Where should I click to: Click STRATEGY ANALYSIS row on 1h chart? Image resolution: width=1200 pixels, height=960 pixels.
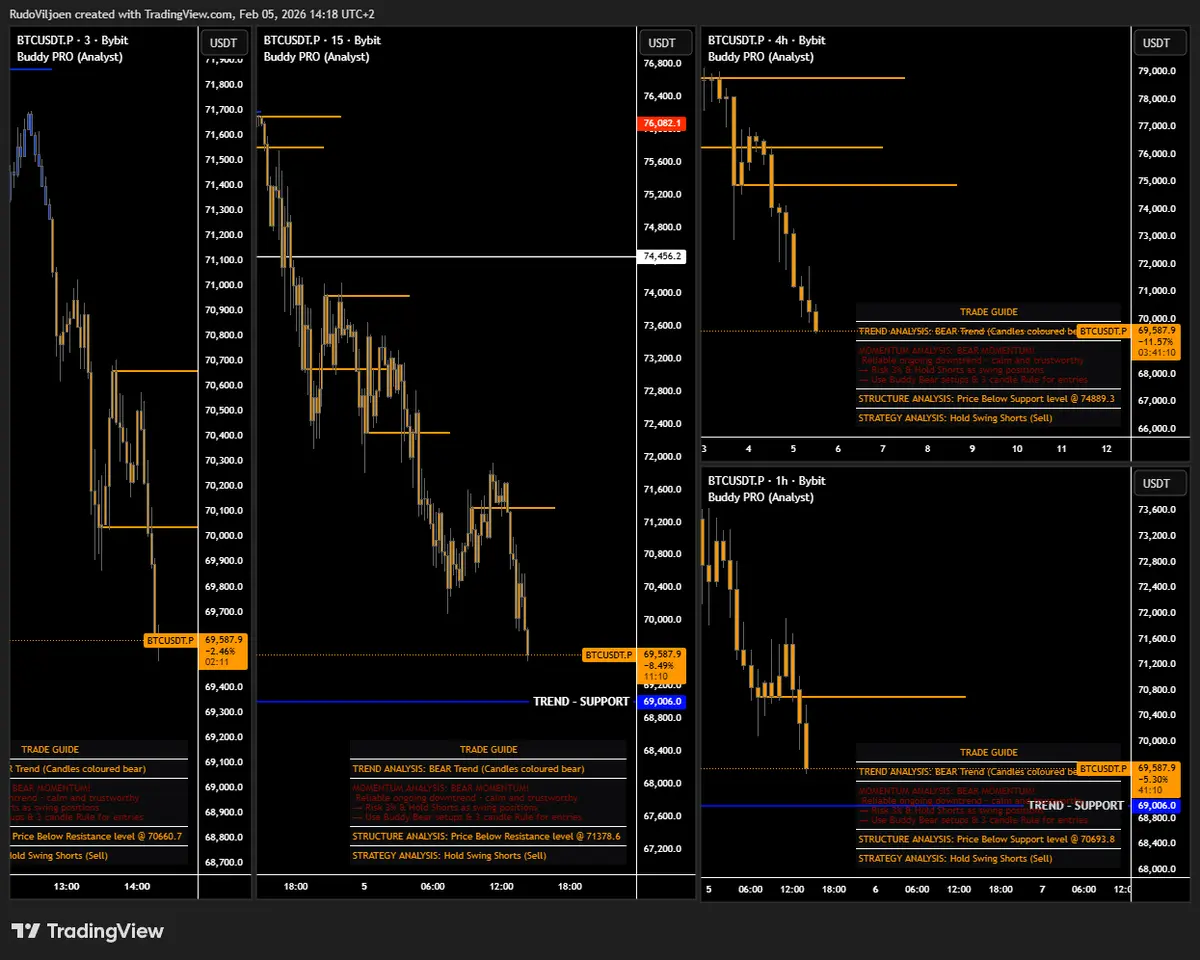[989, 859]
